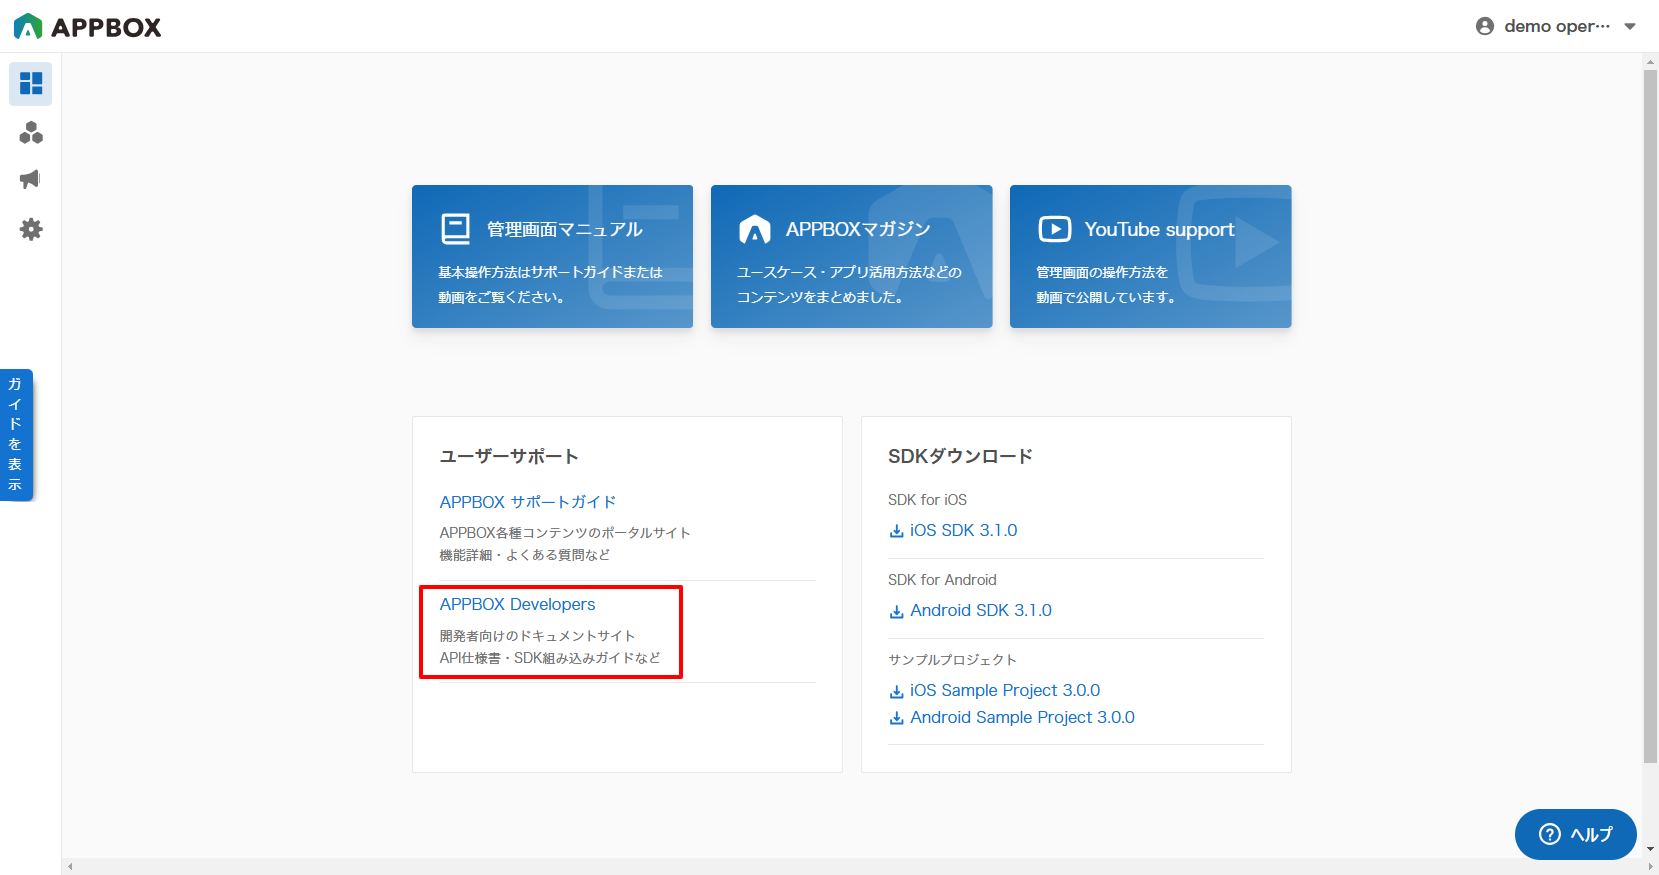This screenshot has width=1659, height=875.
Task: Click the APPBOX logo
Action: tap(87, 27)
